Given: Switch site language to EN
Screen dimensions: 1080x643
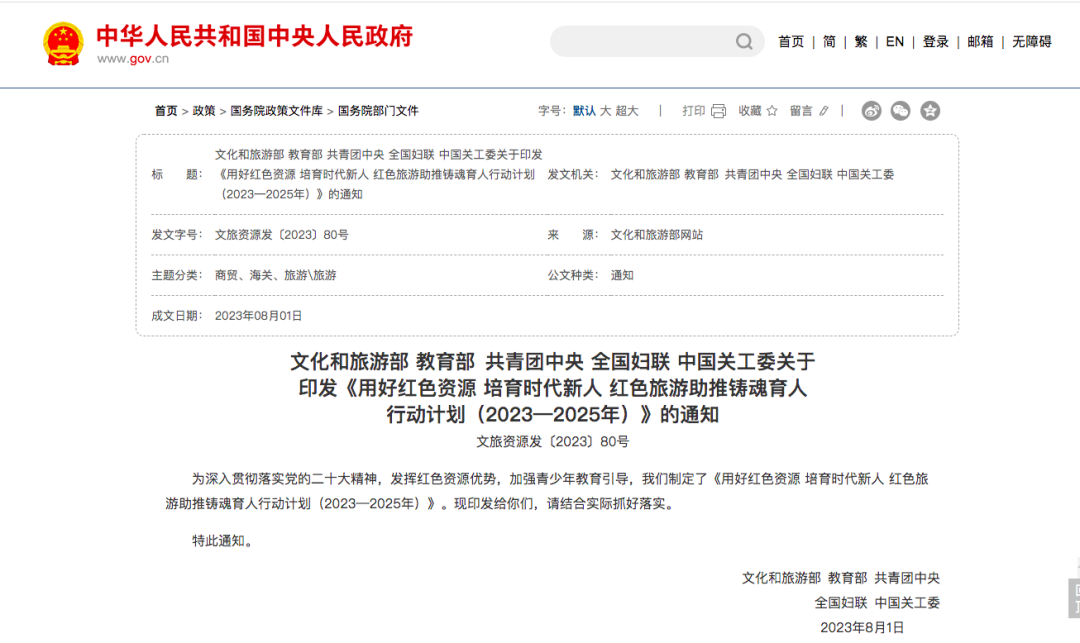Looking at the screenshot, I should pyautogui.click(x=895, y=42).
